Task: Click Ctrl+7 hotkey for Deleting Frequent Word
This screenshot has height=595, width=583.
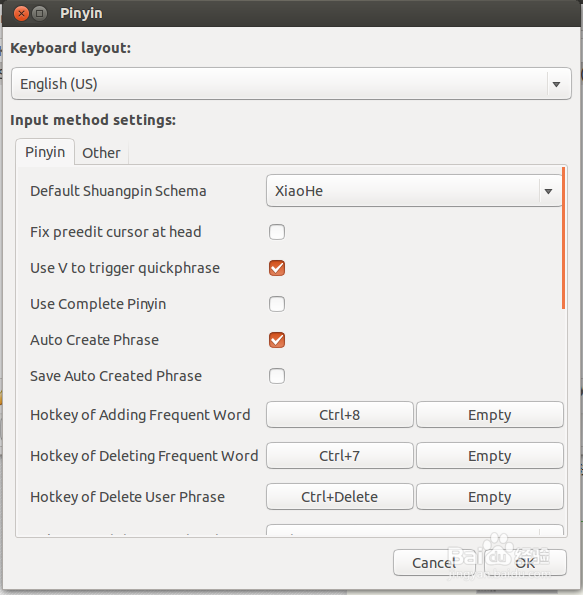Action: (x=340, y=456)
